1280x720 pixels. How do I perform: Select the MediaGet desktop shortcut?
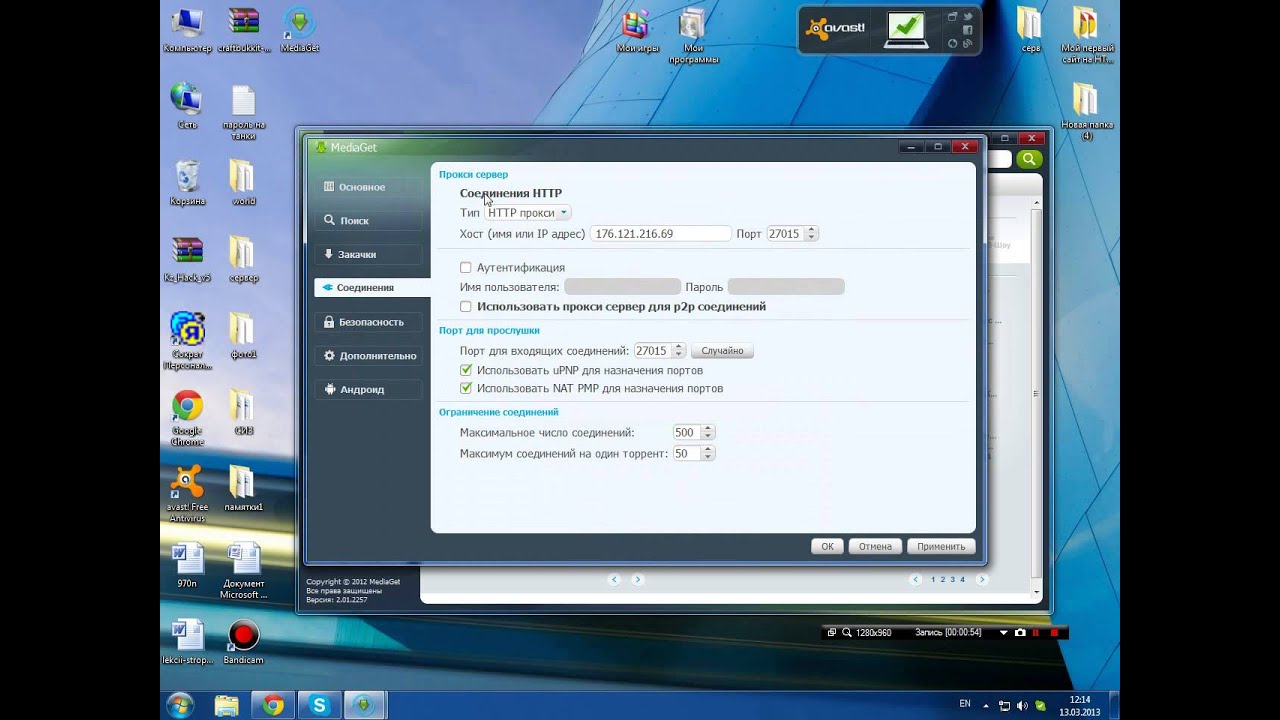coord(299,30)
